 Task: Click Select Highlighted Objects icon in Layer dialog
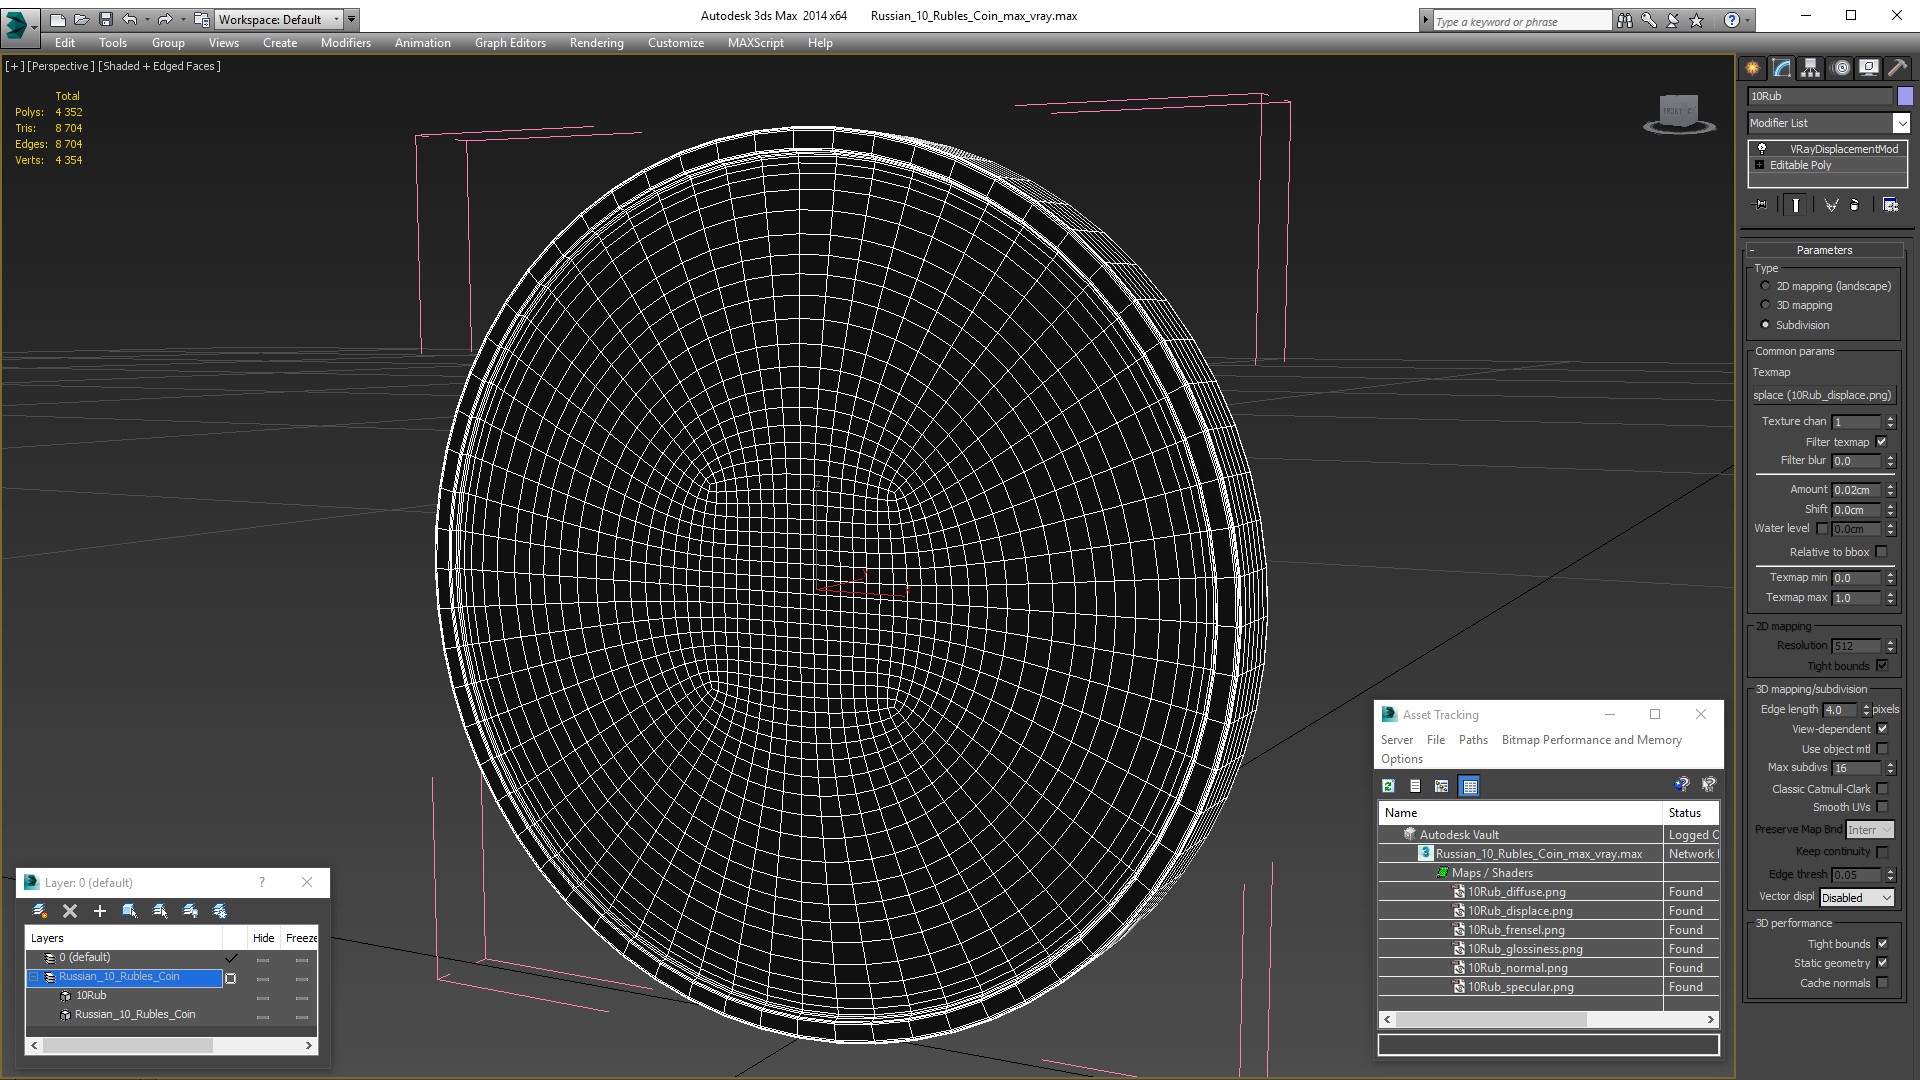tap(129, 911)
